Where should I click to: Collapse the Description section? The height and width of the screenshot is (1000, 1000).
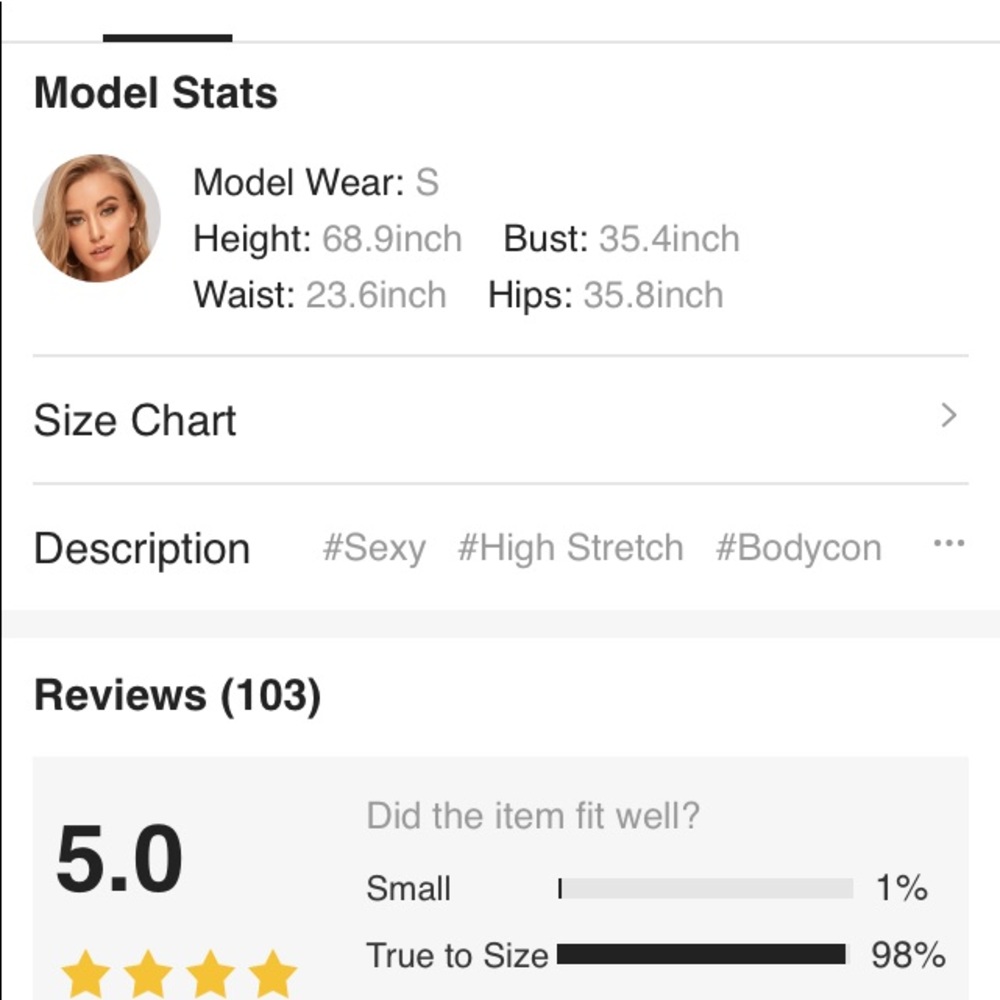click(141, 548)
